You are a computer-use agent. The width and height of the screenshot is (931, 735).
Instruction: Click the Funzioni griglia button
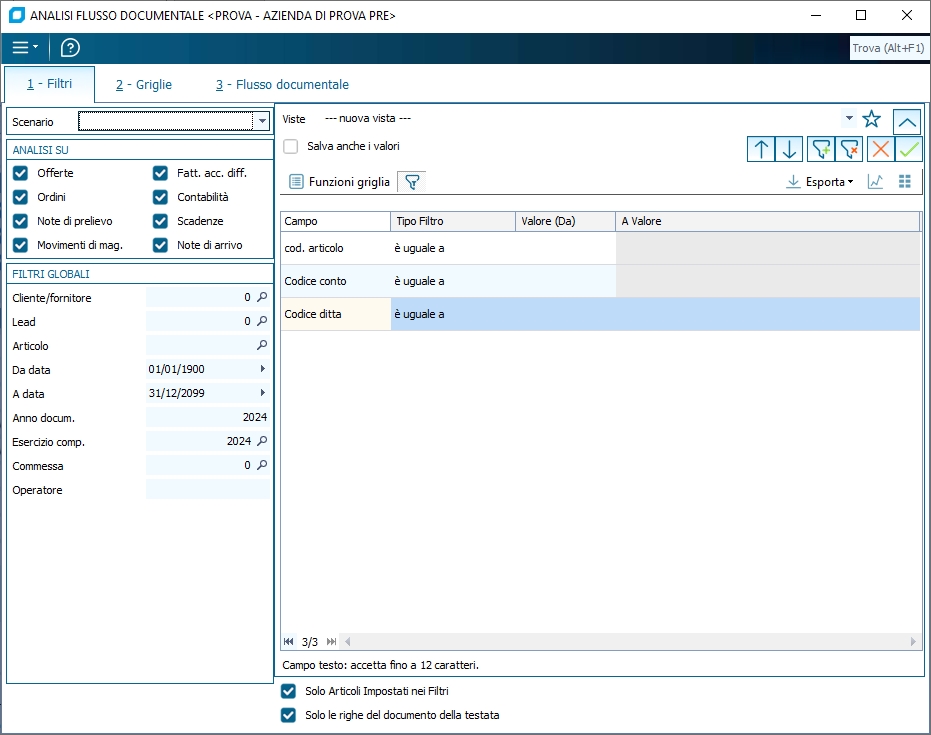pyautogui.click(x=339, y=182)
